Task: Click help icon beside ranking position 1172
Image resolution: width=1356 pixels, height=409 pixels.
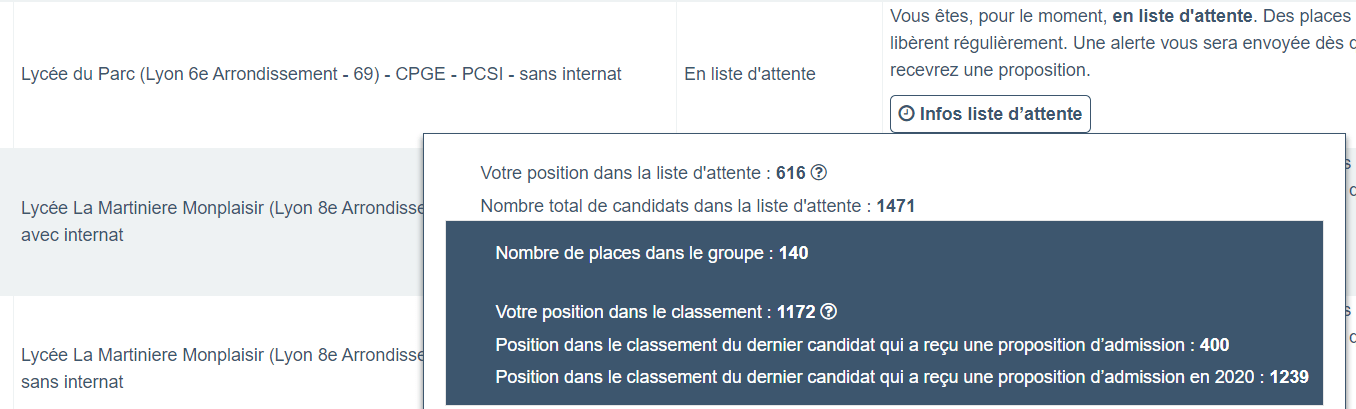Action: pos(828,311)
